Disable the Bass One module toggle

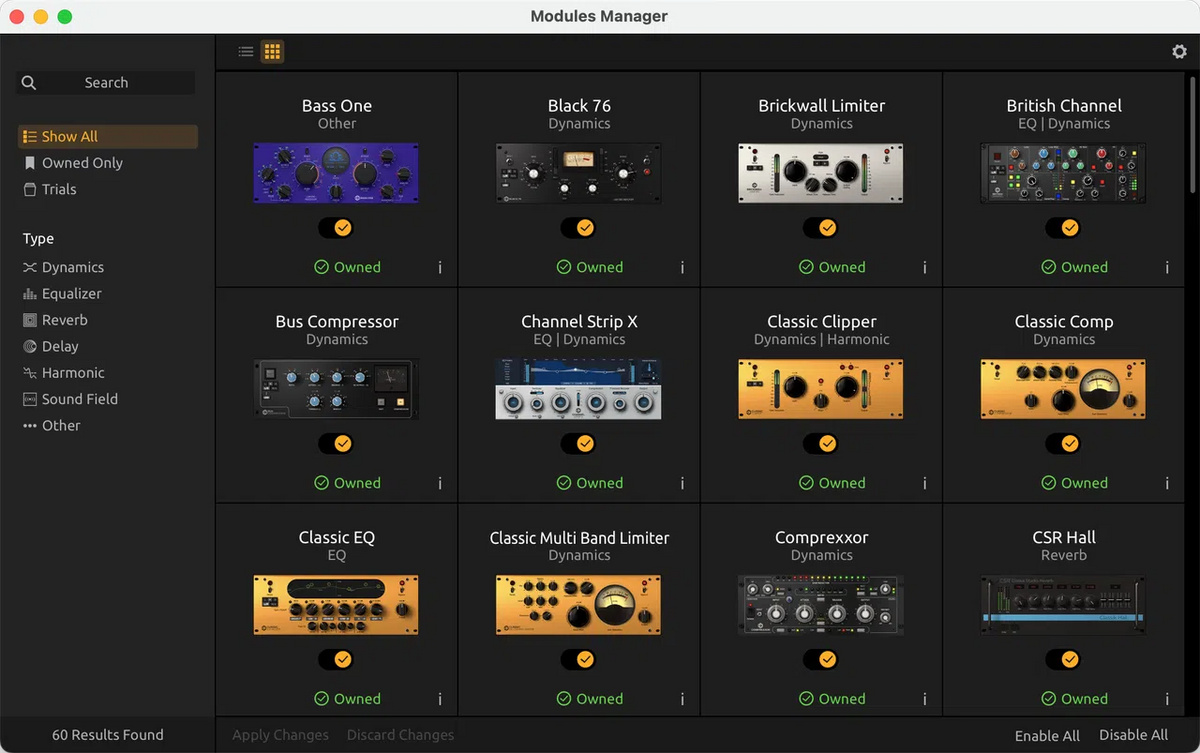point(336,227)
